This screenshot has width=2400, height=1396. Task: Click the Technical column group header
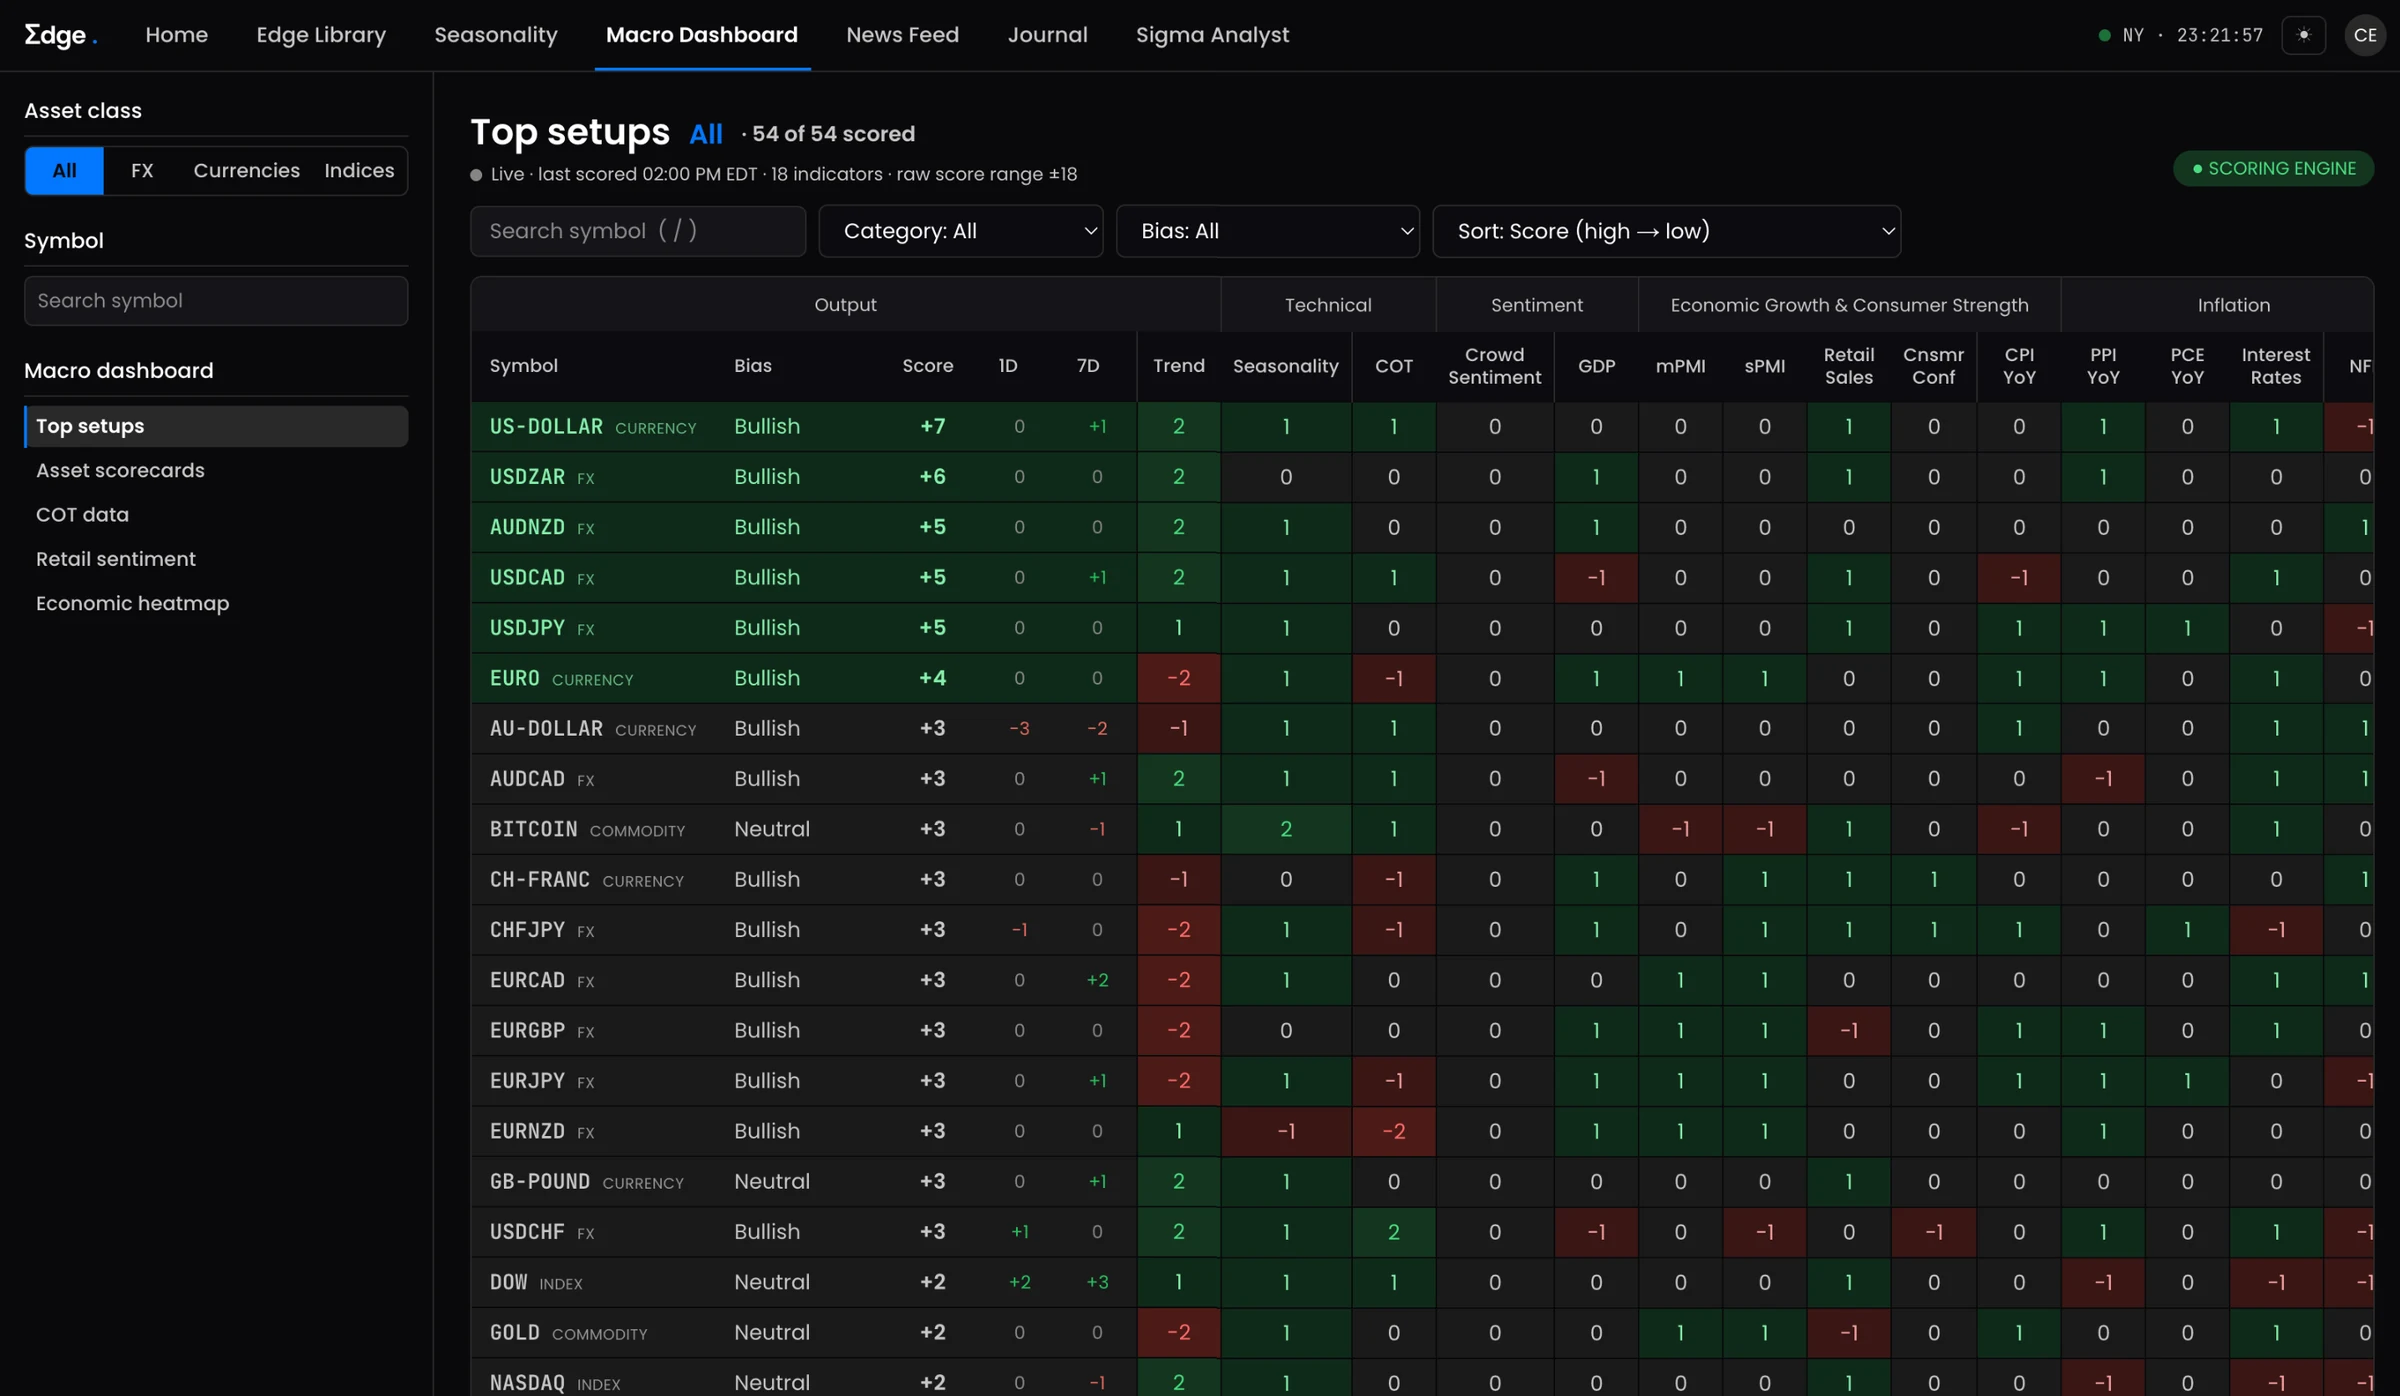click(x=1328, y=305)
